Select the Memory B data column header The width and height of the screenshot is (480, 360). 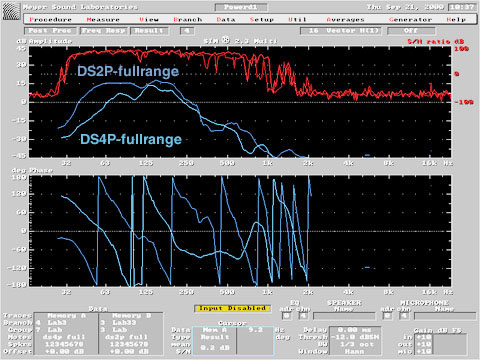tap(131, 315)
